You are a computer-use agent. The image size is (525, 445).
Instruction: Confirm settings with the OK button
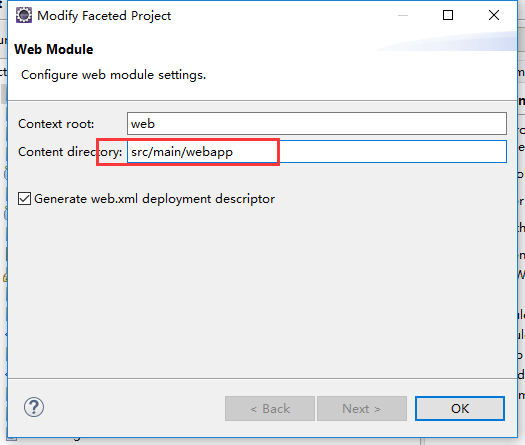(x=460, y=409)
